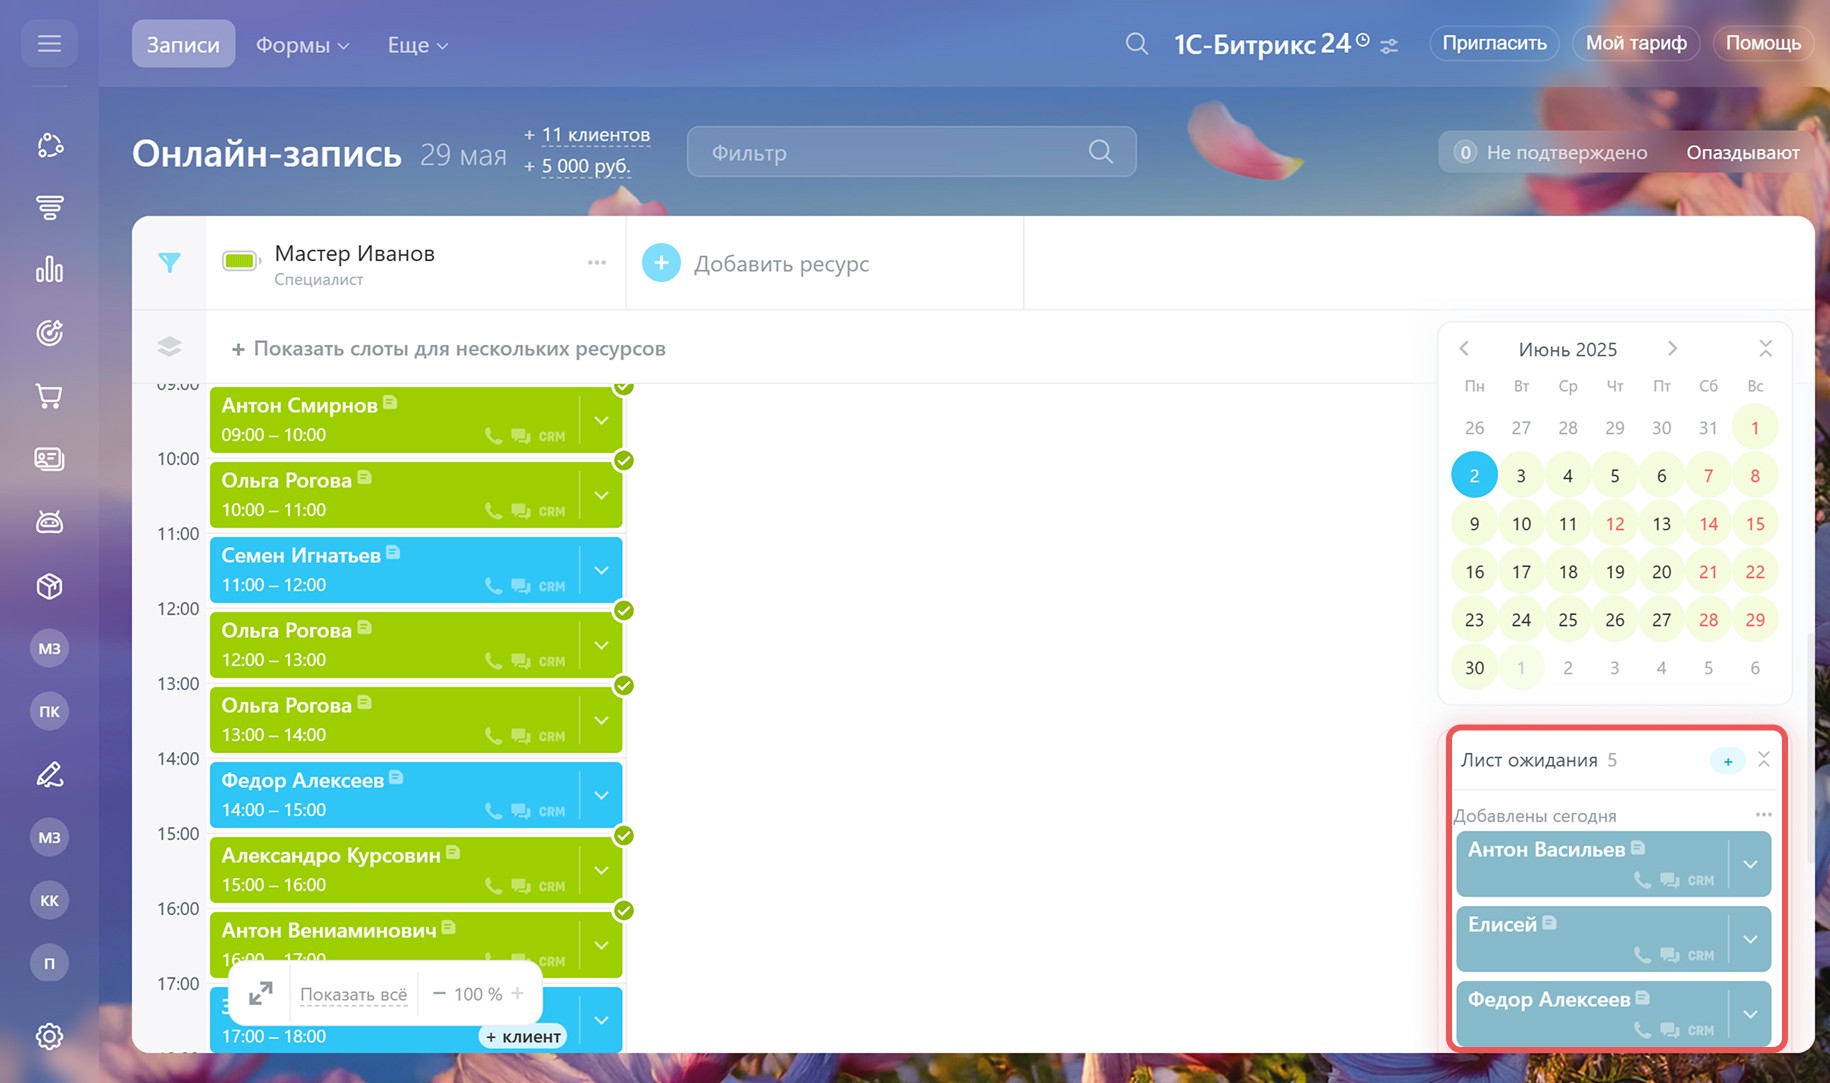Open Мой тариф
1830x1083 pixels.
1636,43
